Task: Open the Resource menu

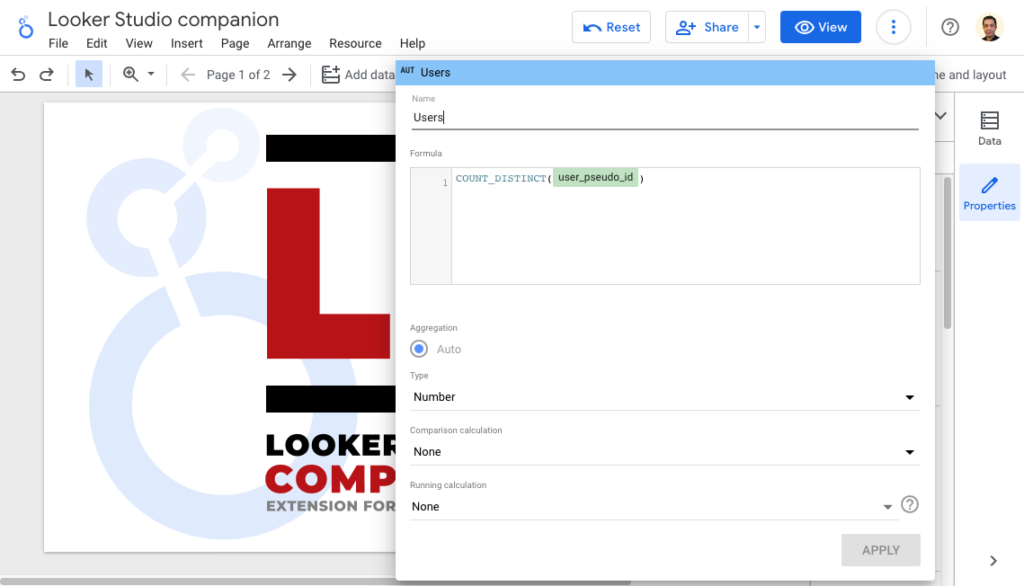Action: coord(355,43)
